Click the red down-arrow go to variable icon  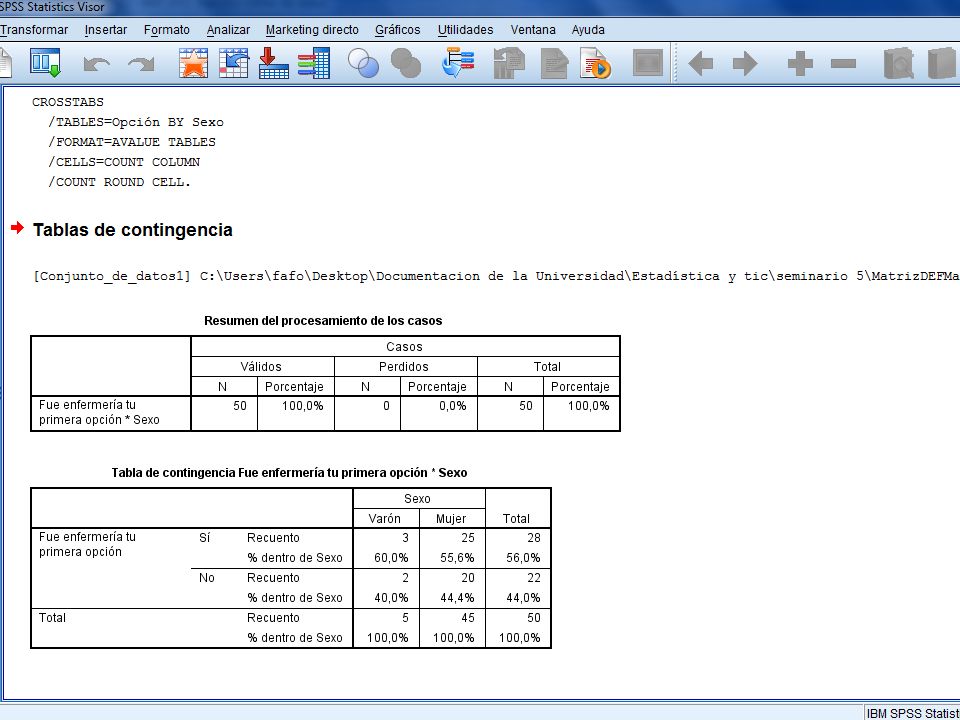click(274, 63)
